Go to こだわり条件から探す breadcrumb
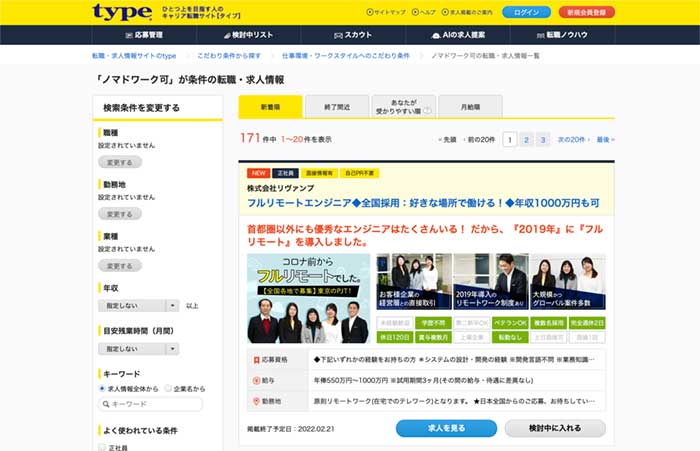The width and height of the screenshot is (700, 451). coord(229,56)
